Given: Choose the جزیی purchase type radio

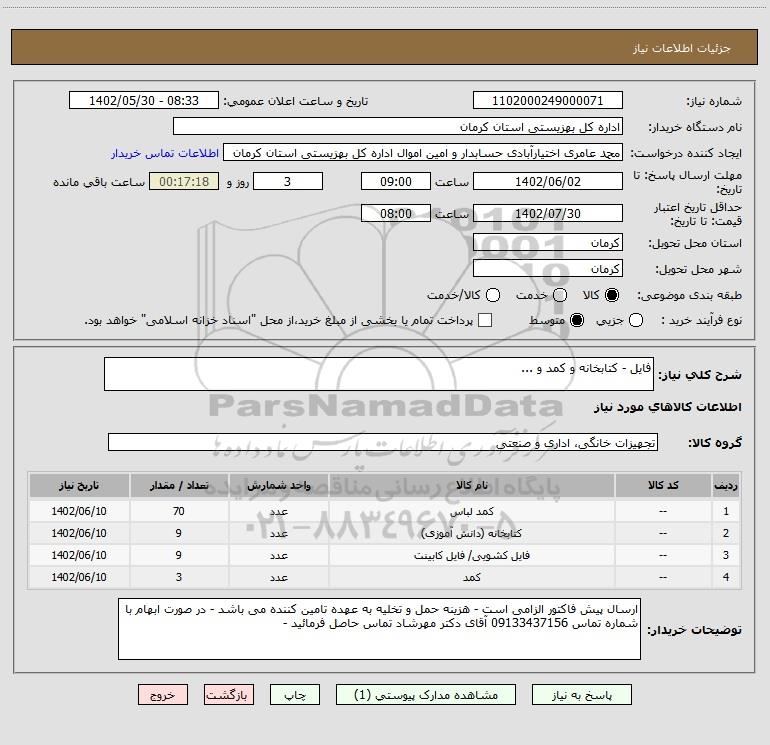Looking at the screenshot, I should (635, 320).
